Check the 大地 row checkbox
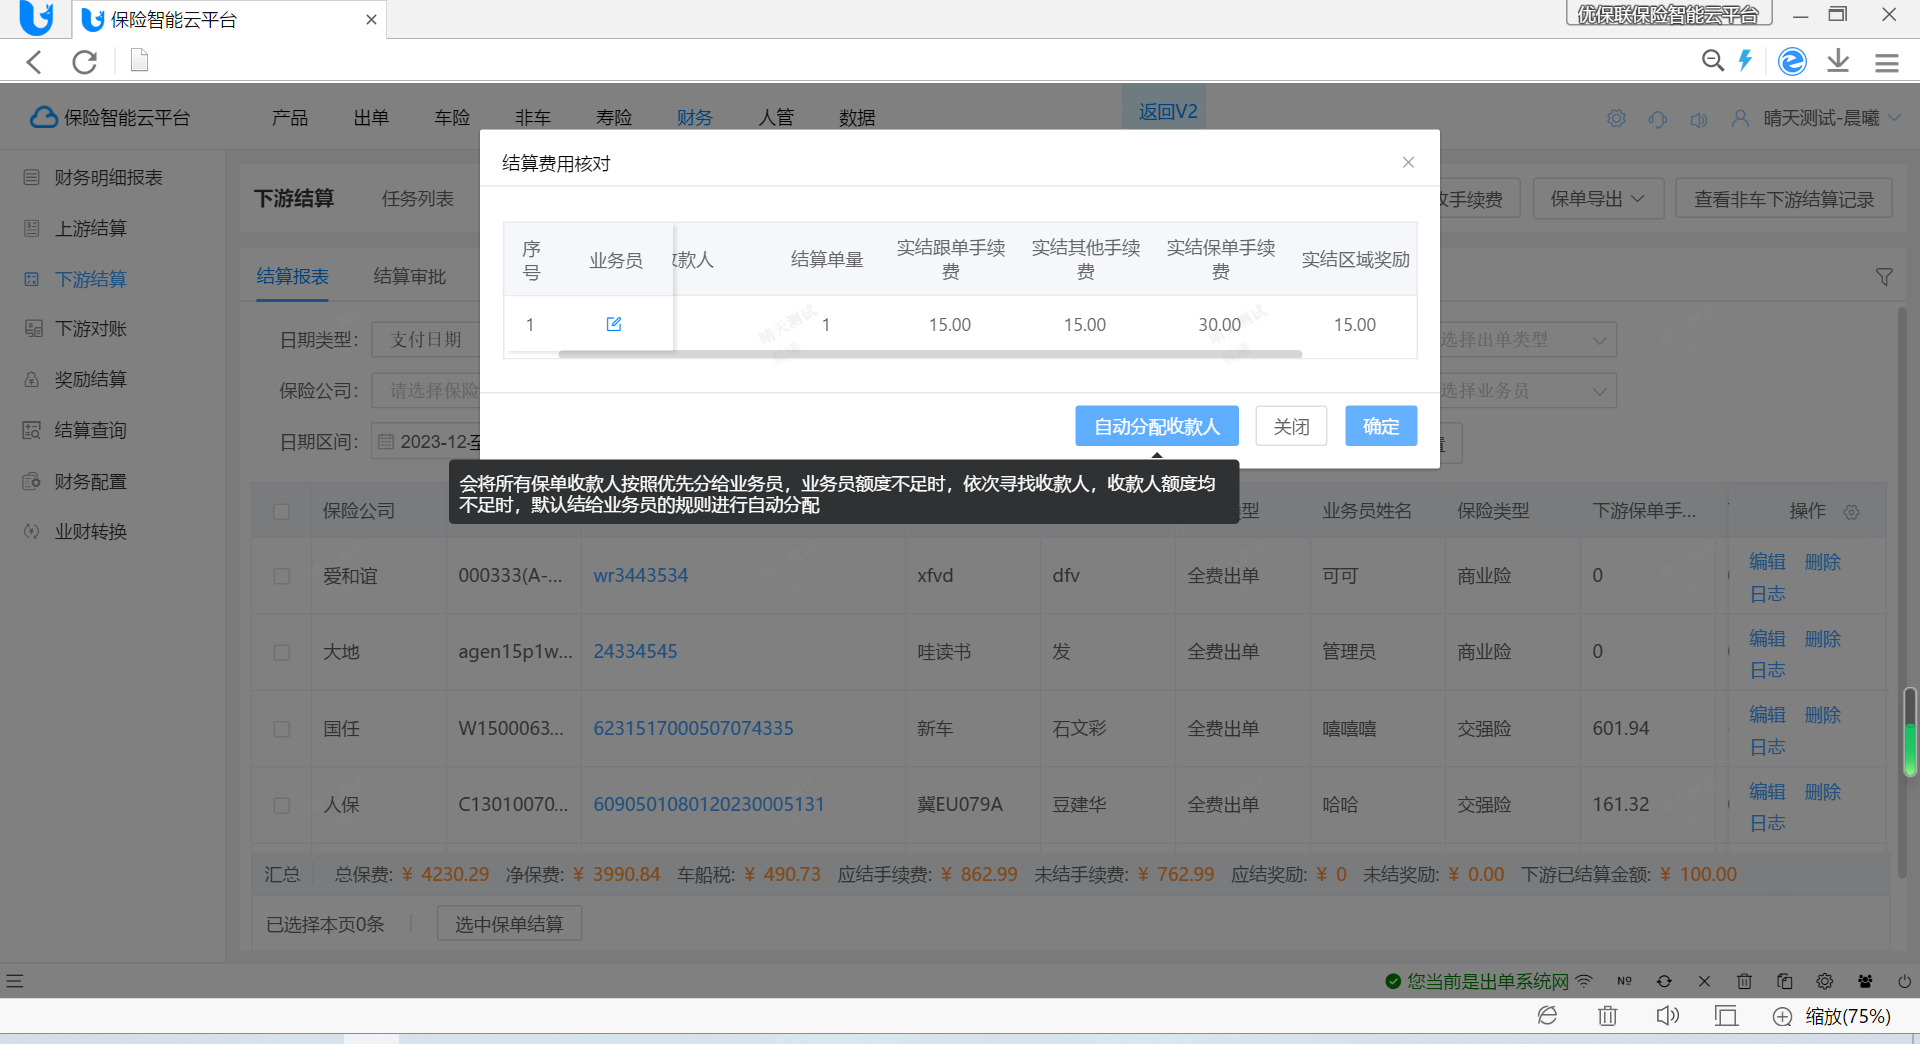The image size is (1920, 1044). [x=281, y=652]
